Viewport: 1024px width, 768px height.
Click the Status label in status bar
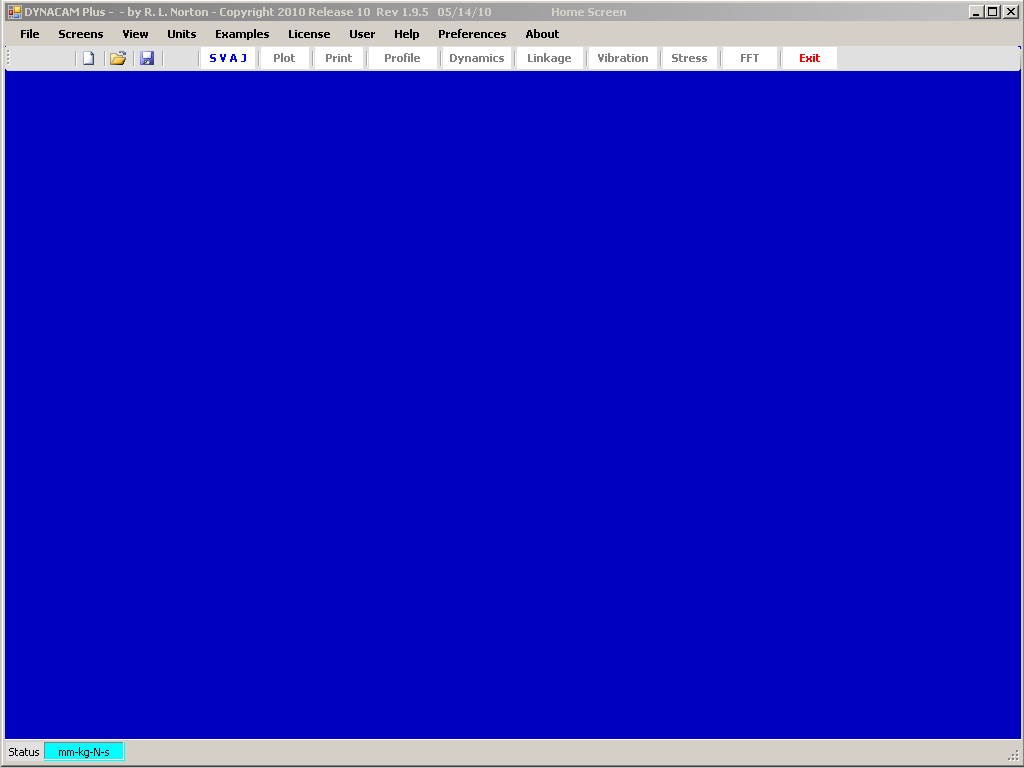[24, 752]
